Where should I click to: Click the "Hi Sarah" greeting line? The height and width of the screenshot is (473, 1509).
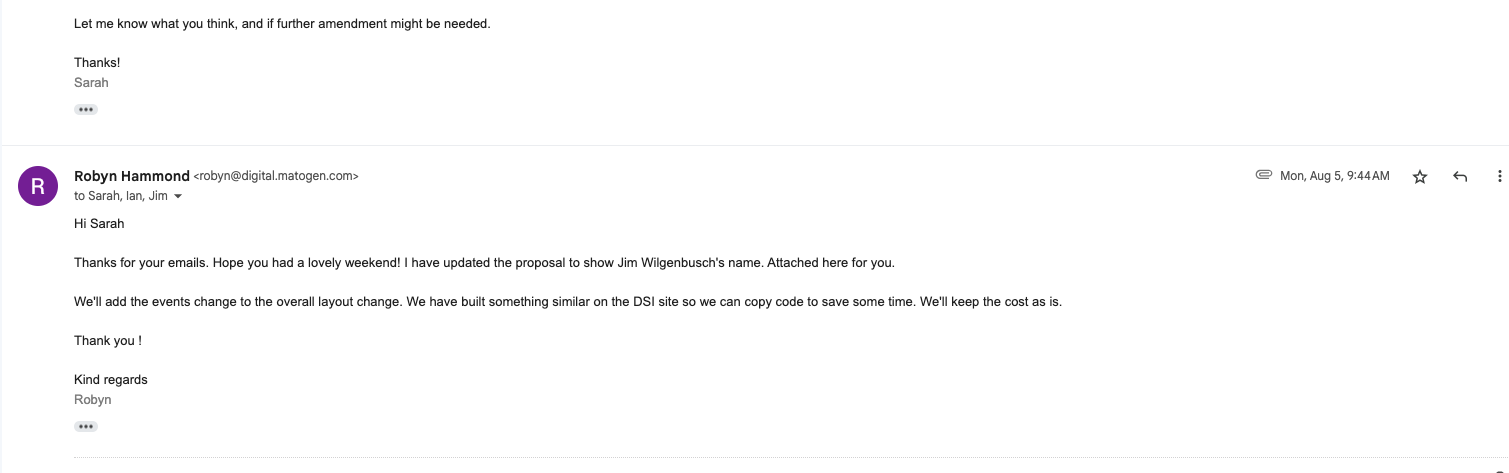tap(99, 224)
